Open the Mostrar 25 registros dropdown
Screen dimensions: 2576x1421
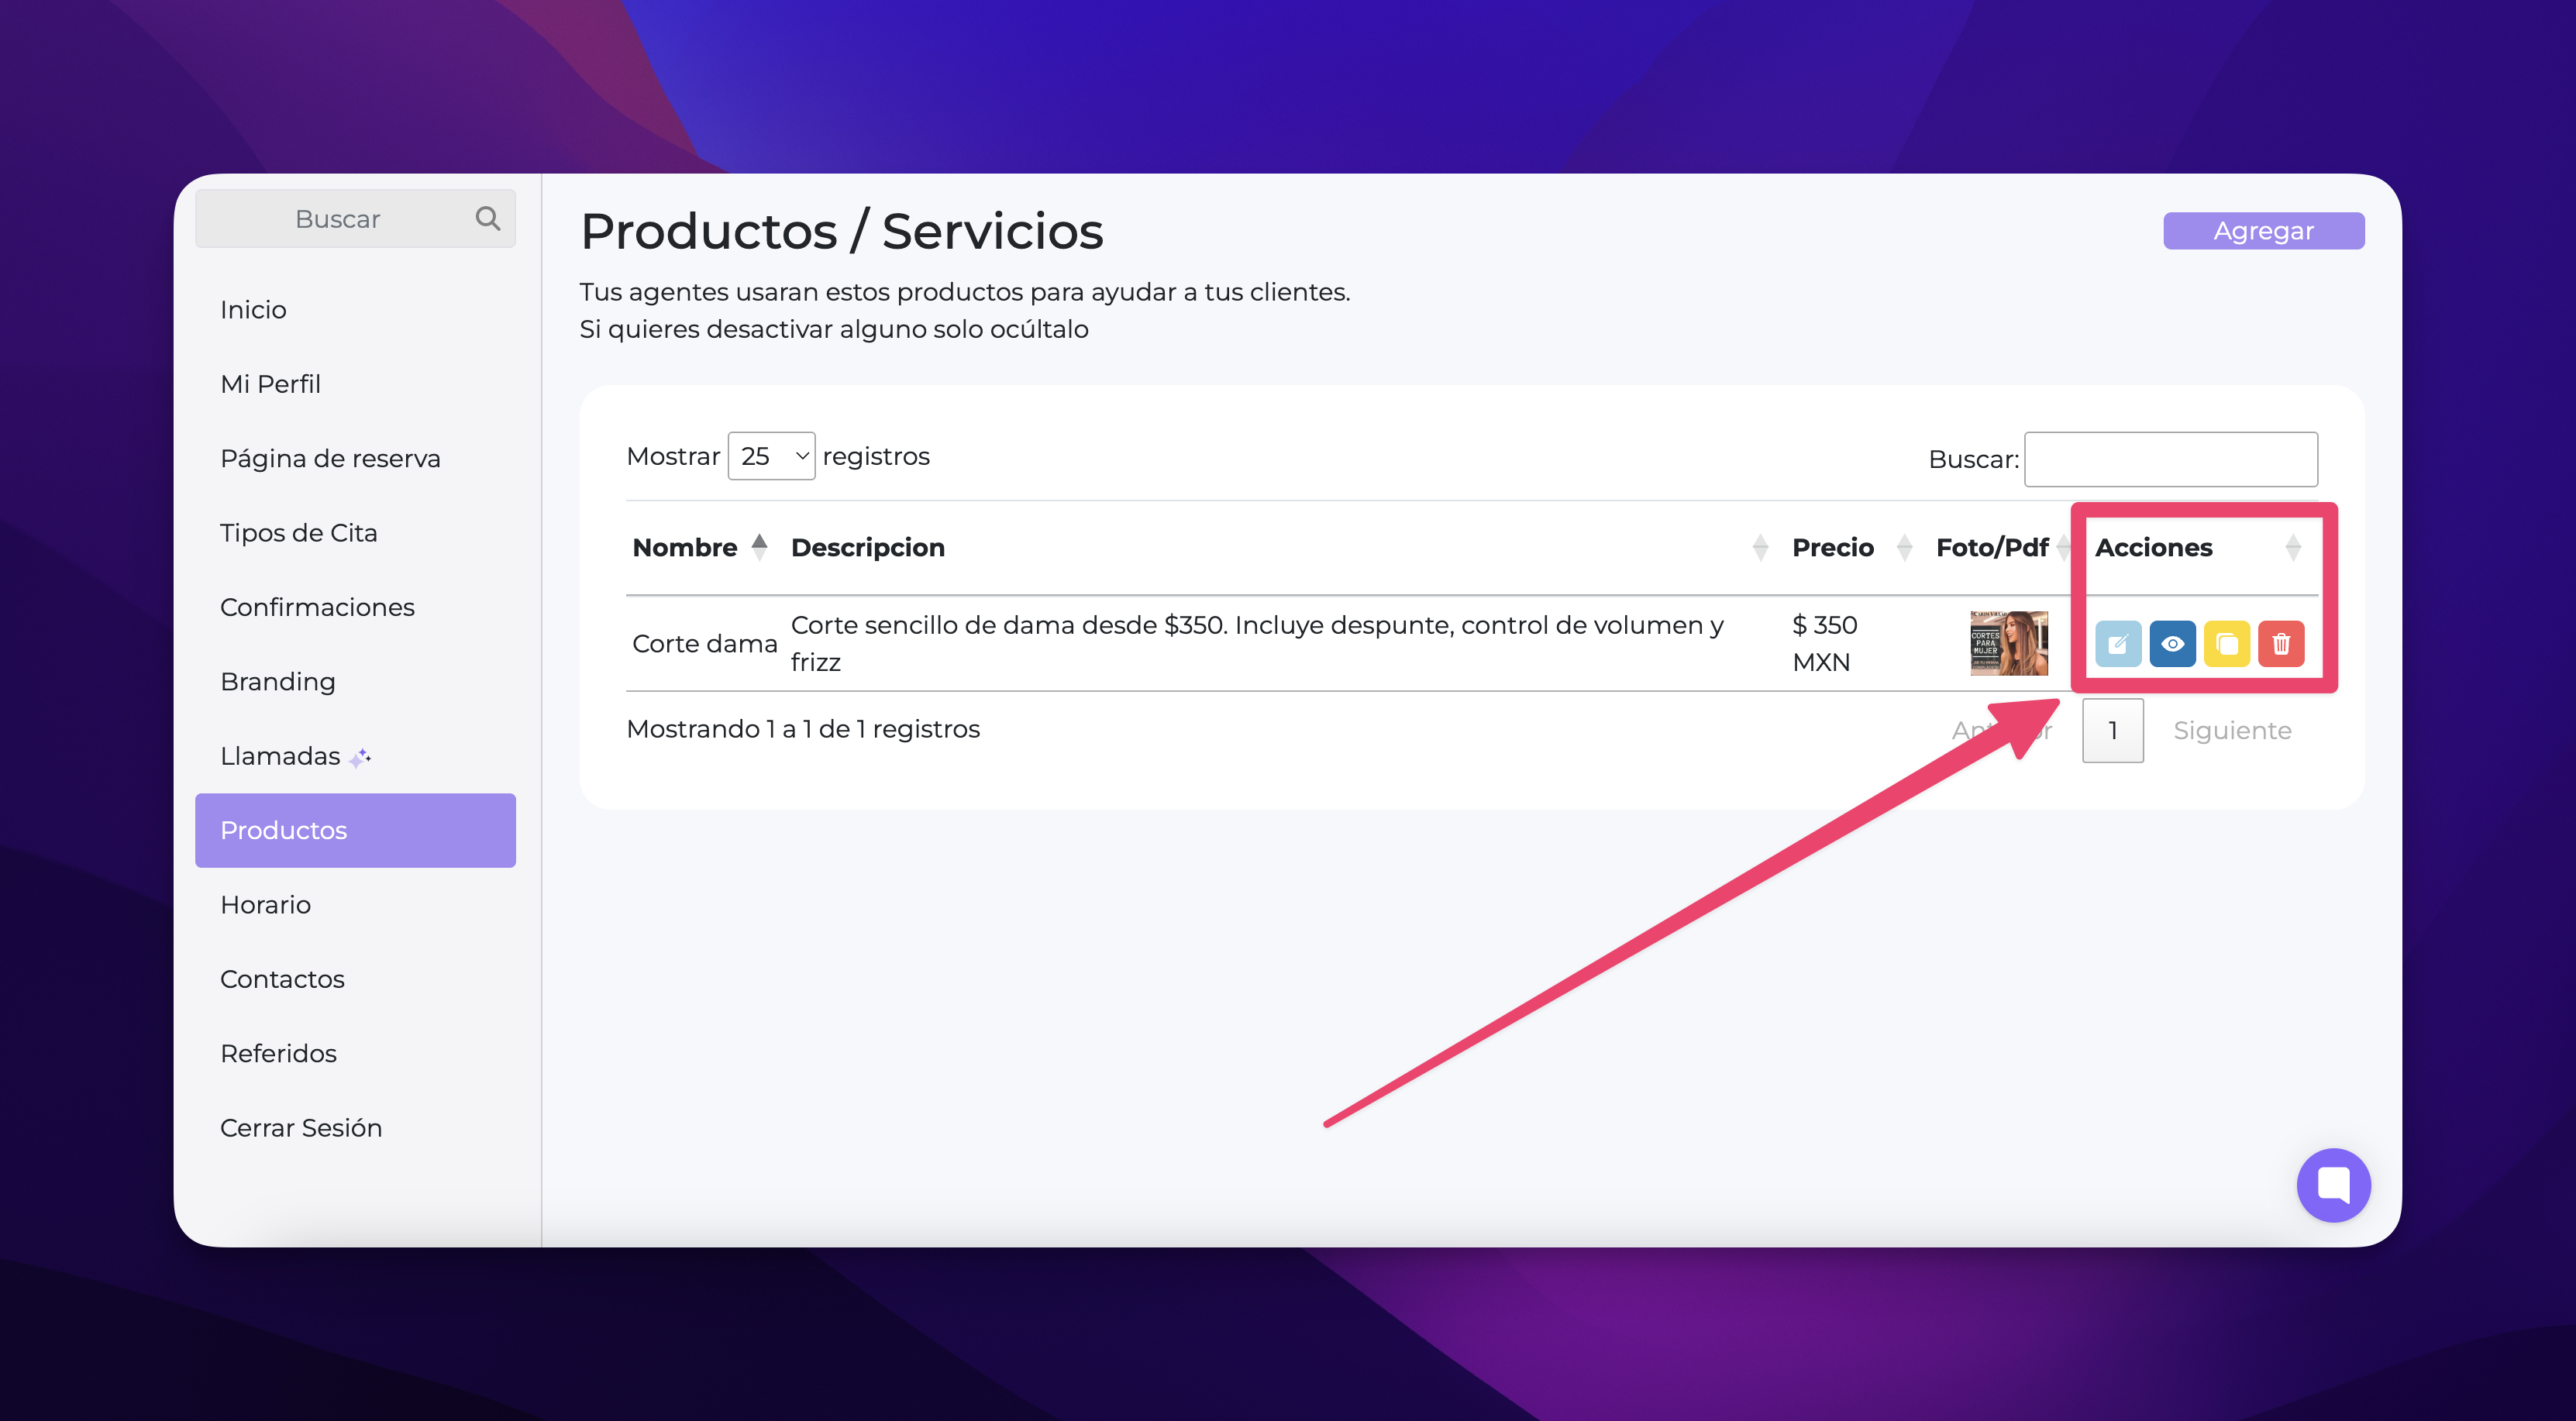[771, 456]
